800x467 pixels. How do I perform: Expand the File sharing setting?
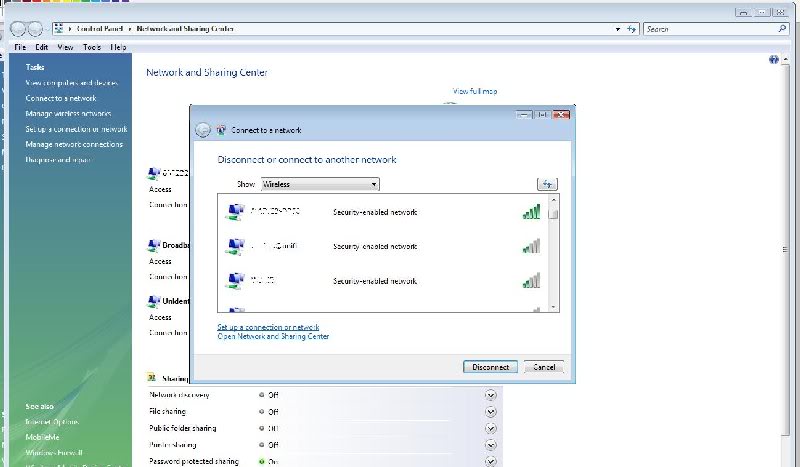(491, 411)
